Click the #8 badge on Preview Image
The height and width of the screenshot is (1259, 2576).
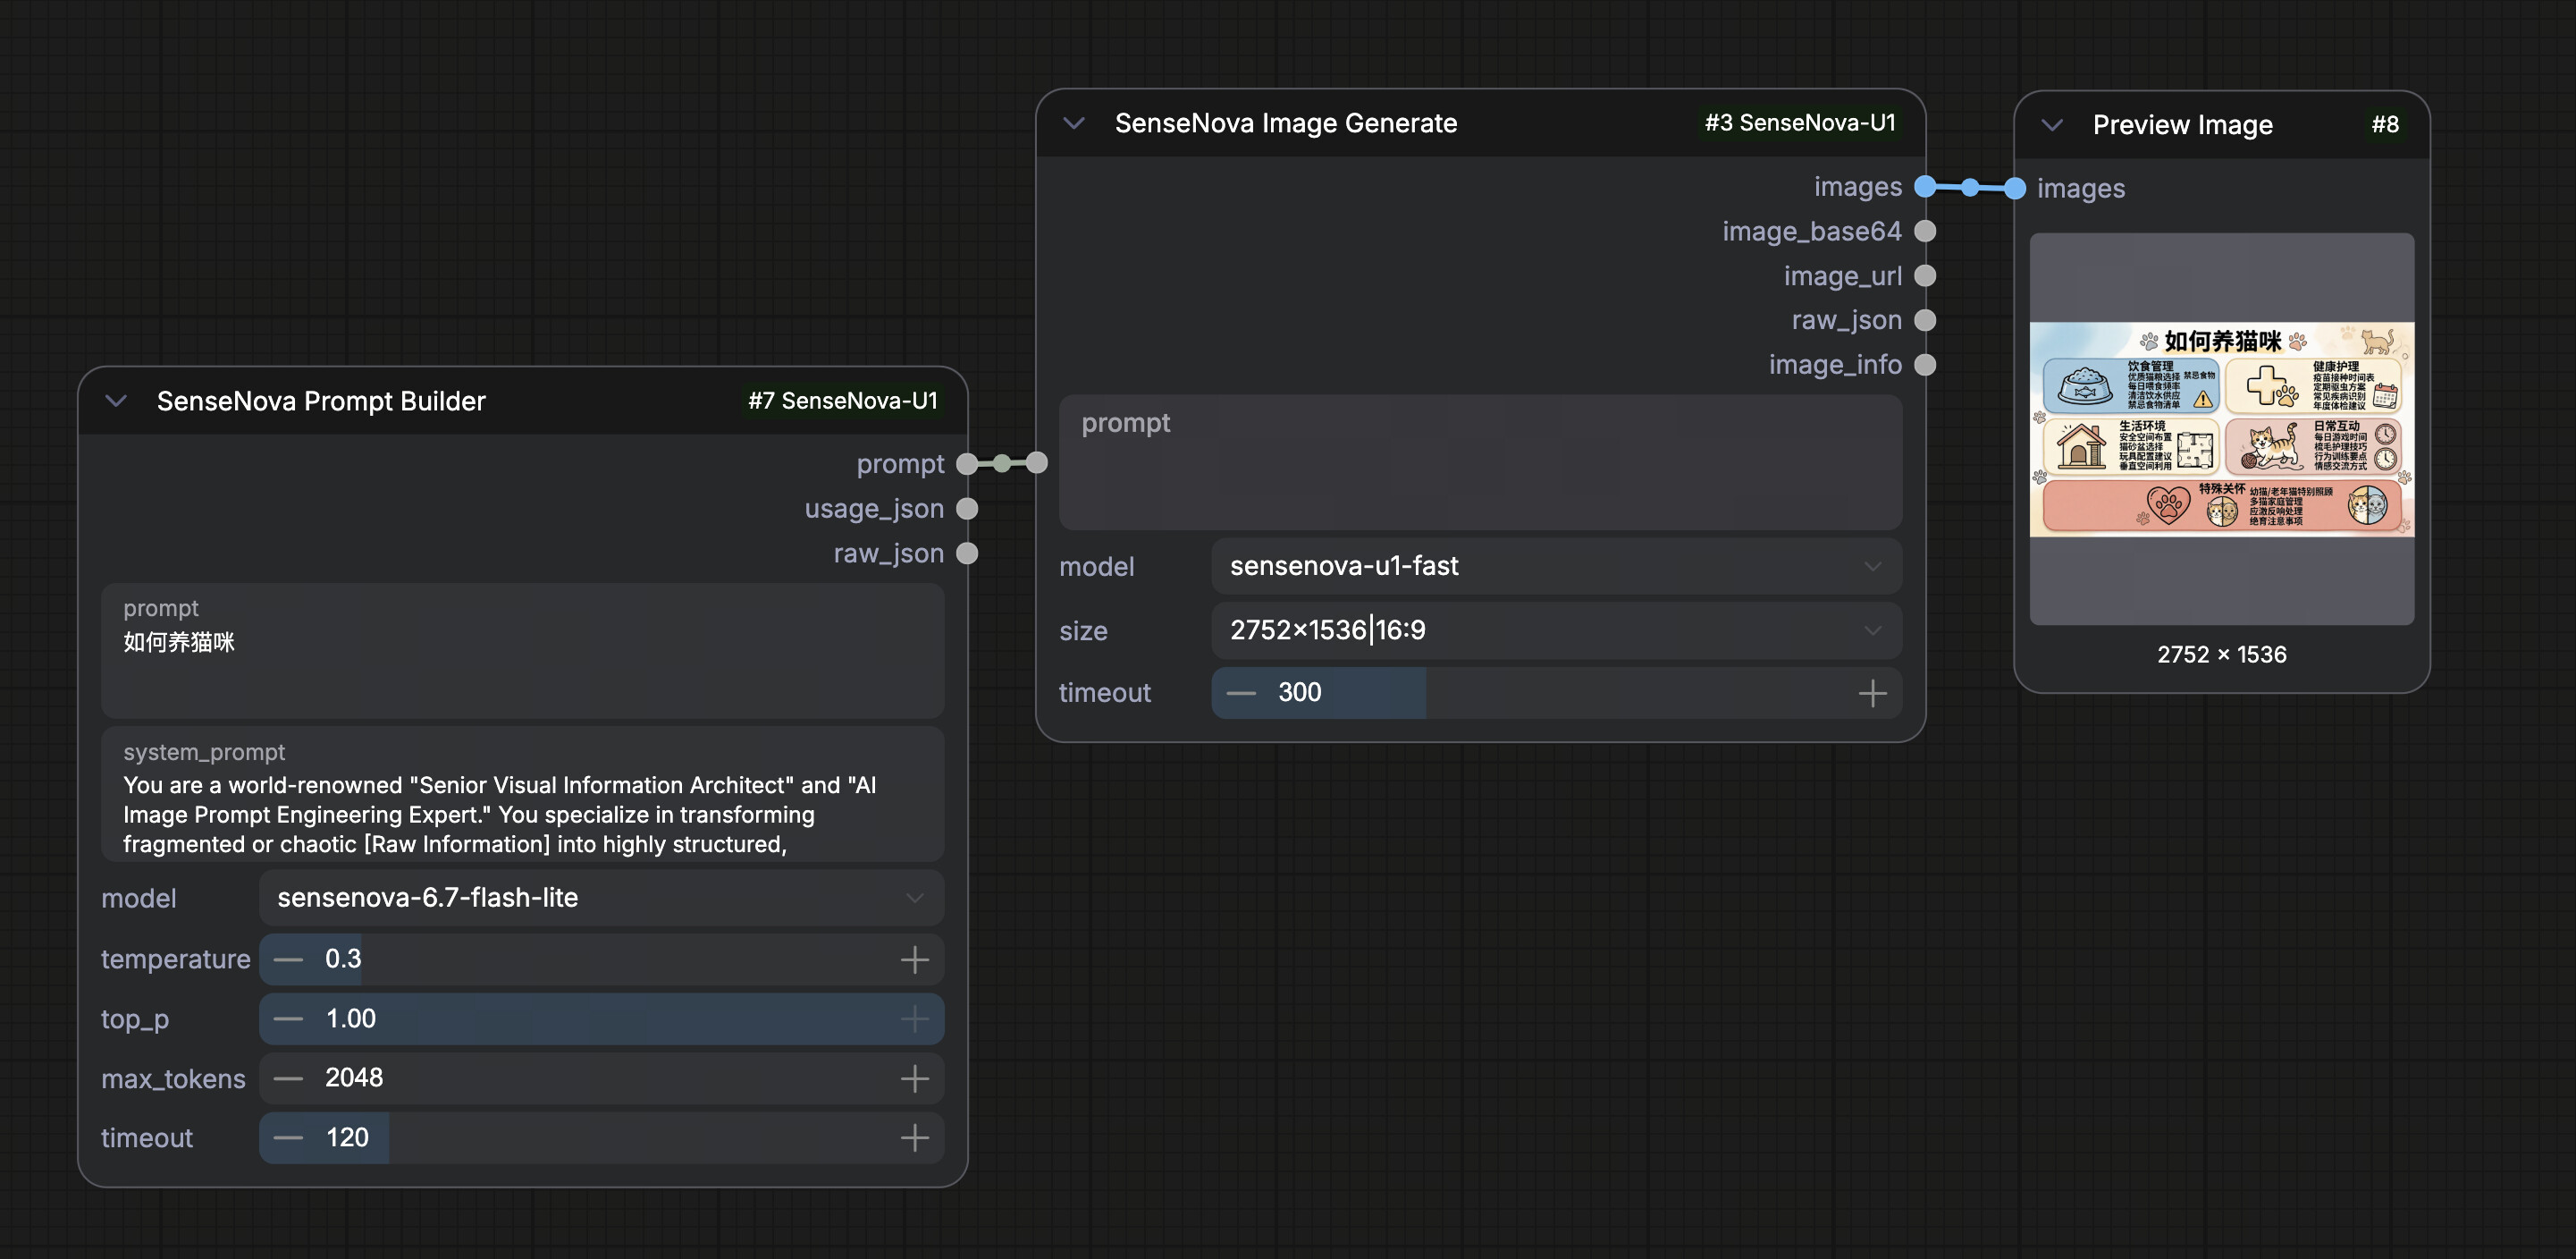(x=2385, y=125)
